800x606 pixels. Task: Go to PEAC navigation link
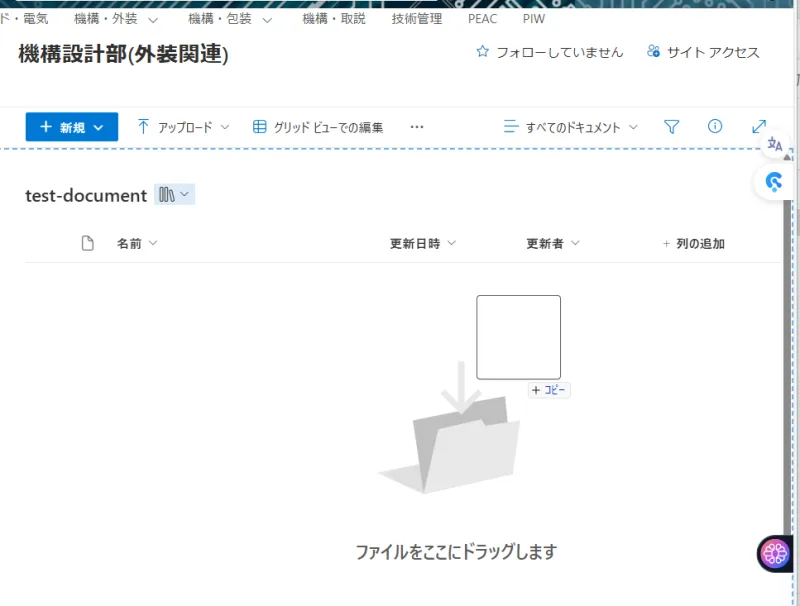point(482,19)
